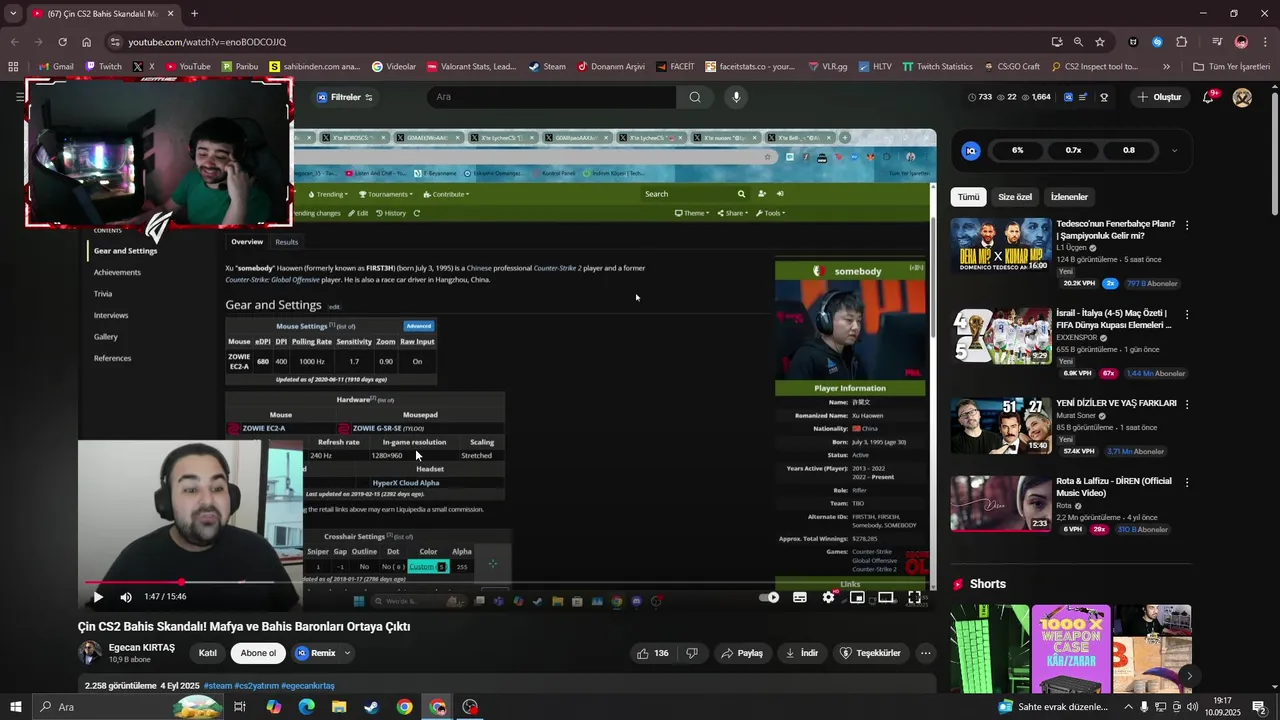
Task: Open the tab search dropdown arrow
Action: (13, 14)
